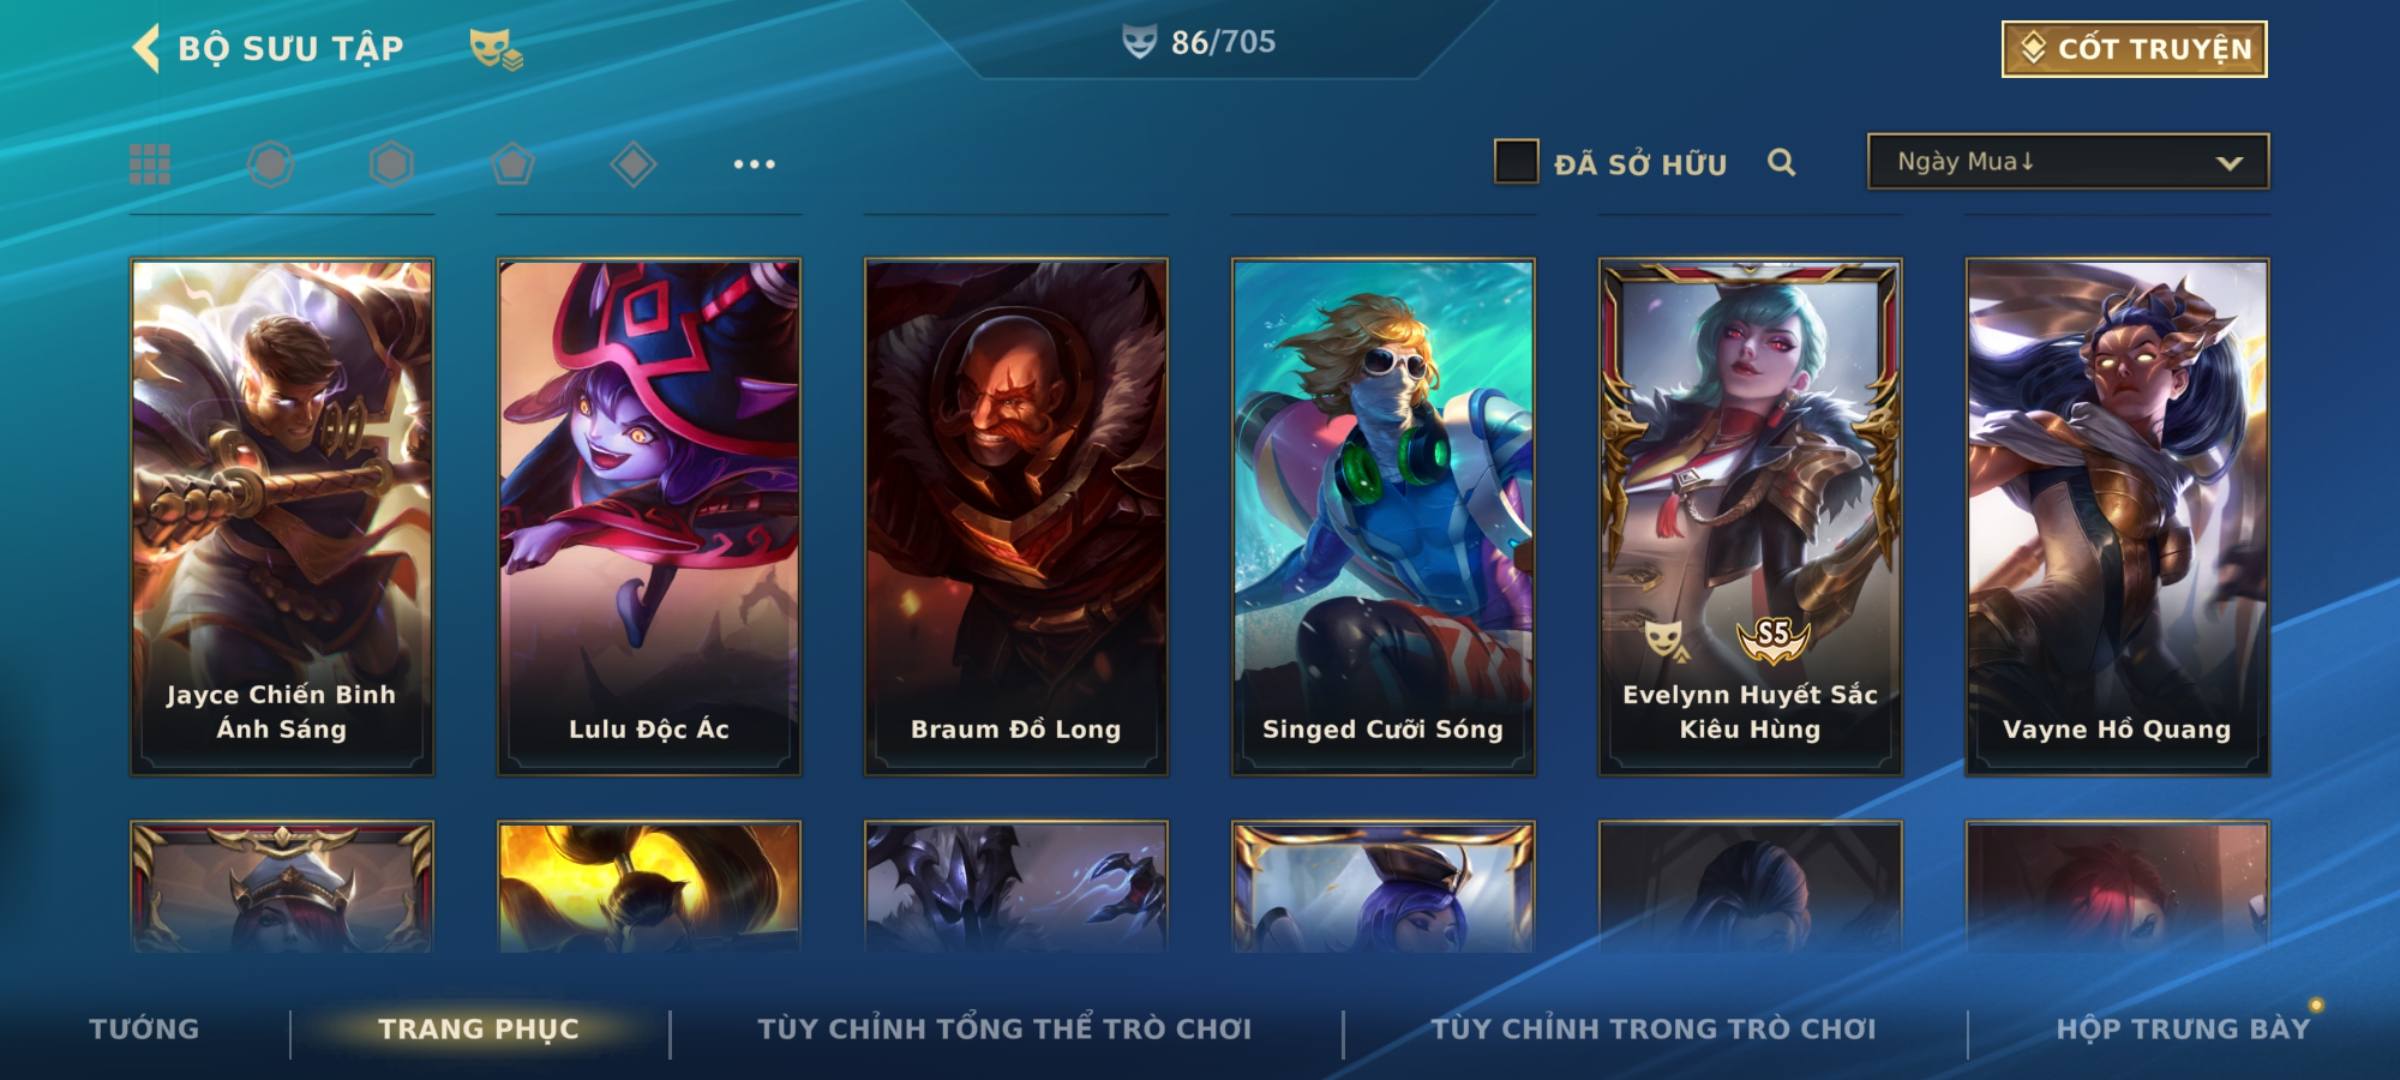
Task: Open the Vayne Hồ Quang skin card
Action: tap(2117, 517)
